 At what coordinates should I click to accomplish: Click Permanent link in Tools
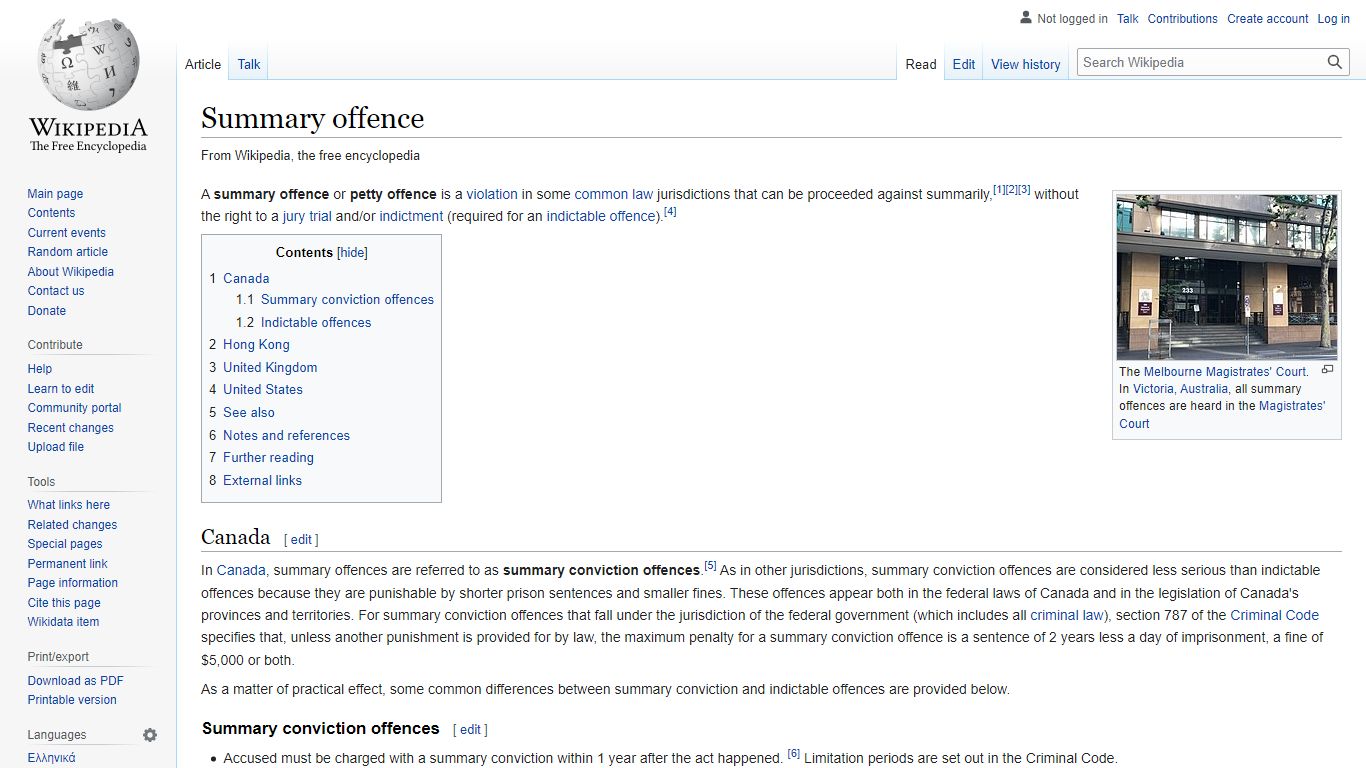pyautogui.click(x=67, y=564)
